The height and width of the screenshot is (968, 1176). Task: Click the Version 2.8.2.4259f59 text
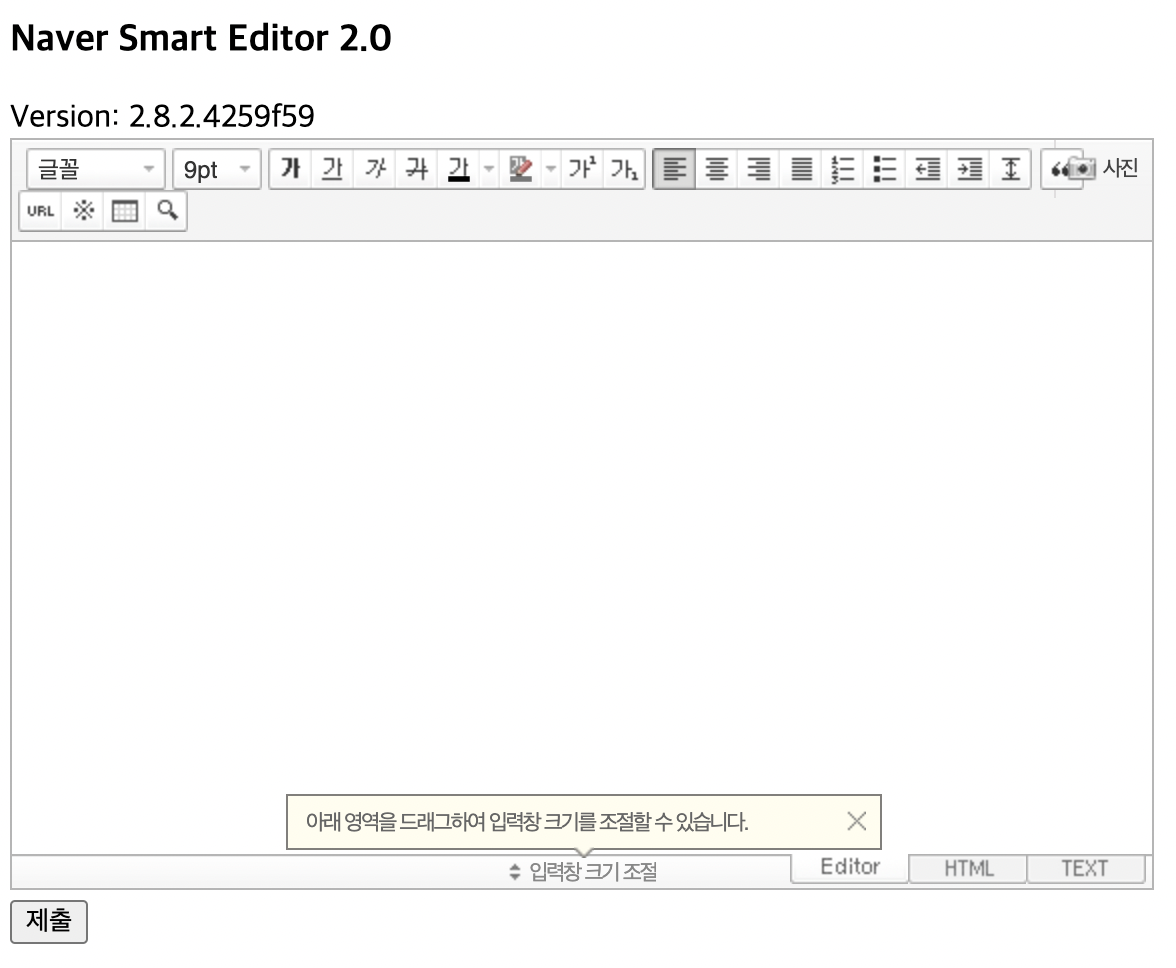pyautogui.click(x=163, y=116)
